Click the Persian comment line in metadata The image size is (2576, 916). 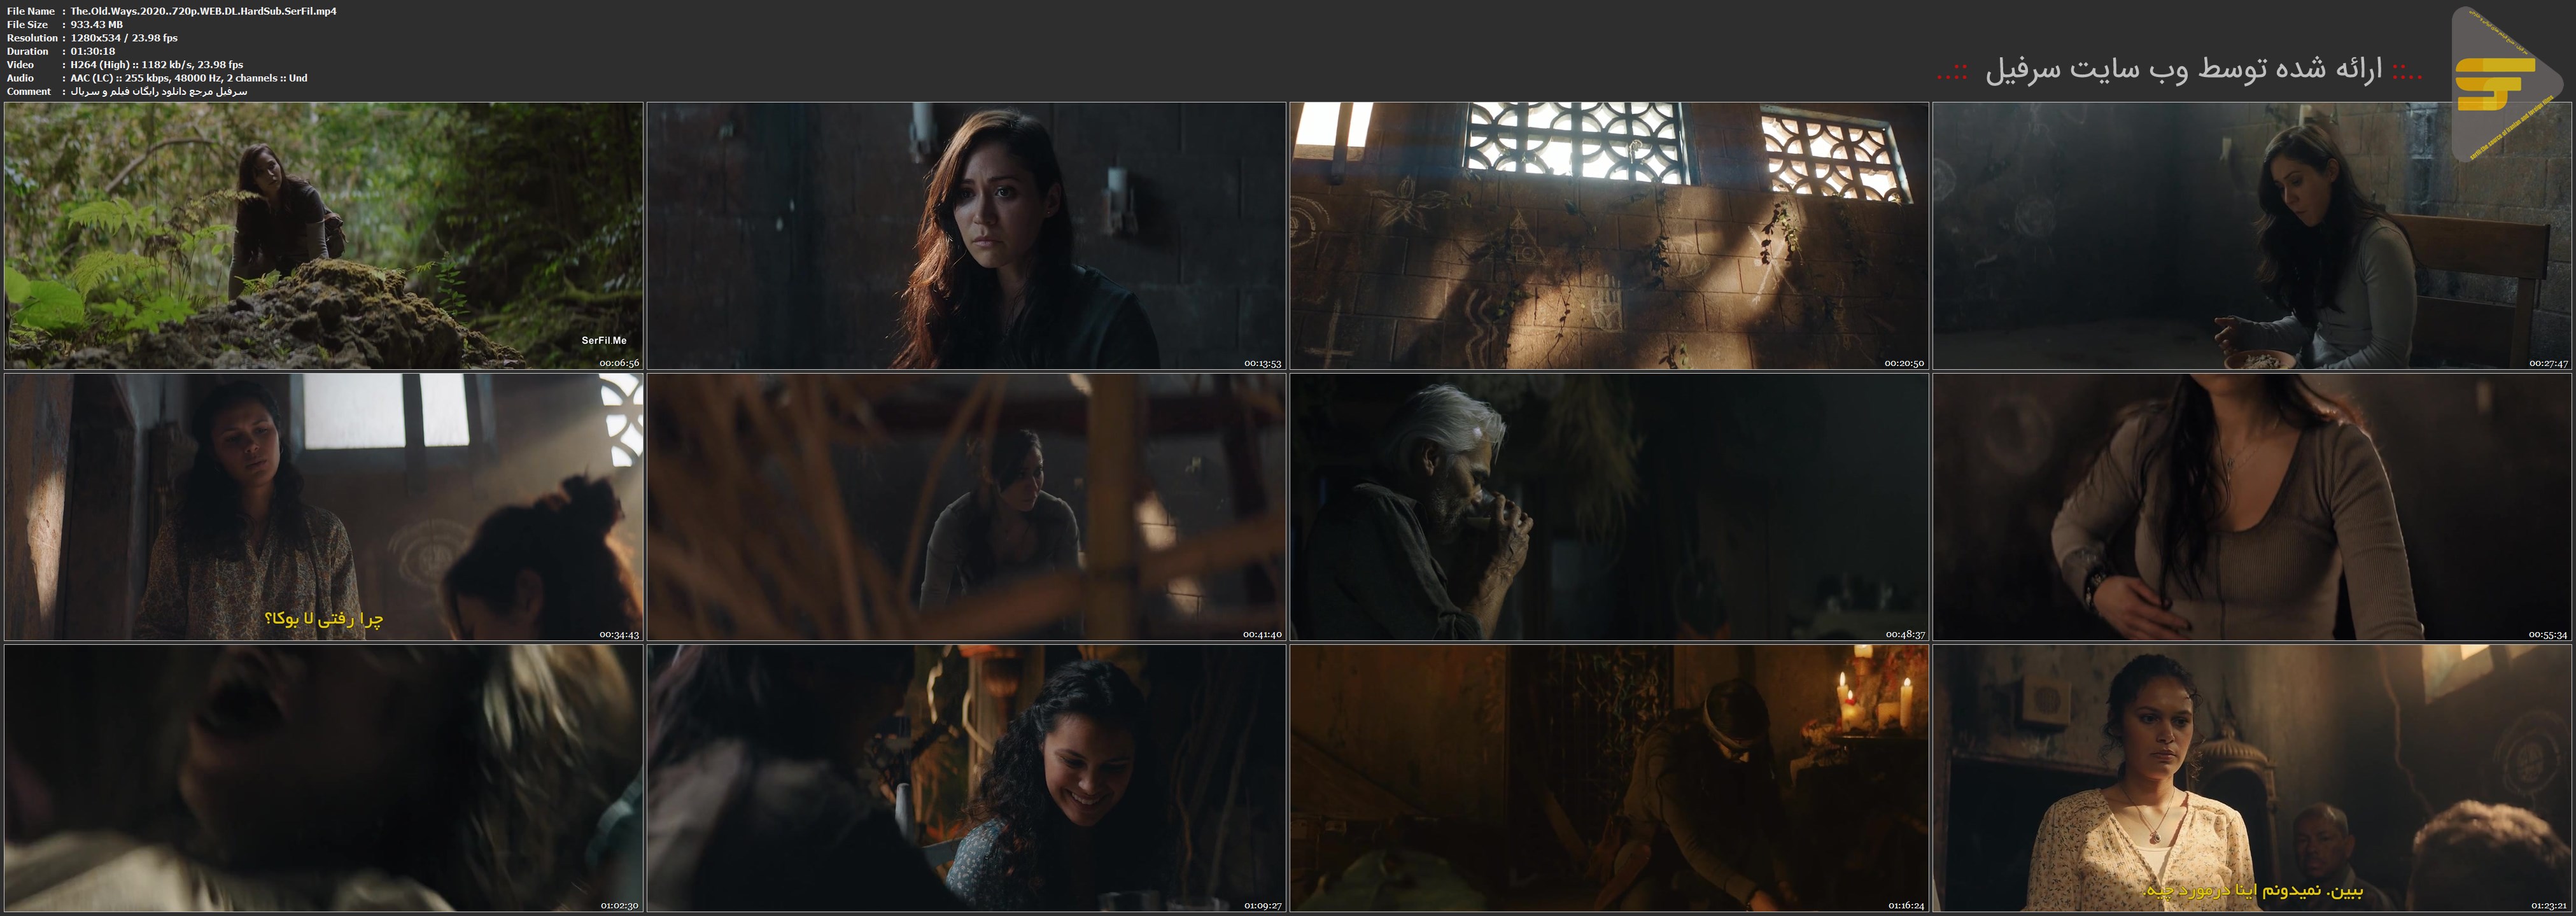[x=159, y=91]
